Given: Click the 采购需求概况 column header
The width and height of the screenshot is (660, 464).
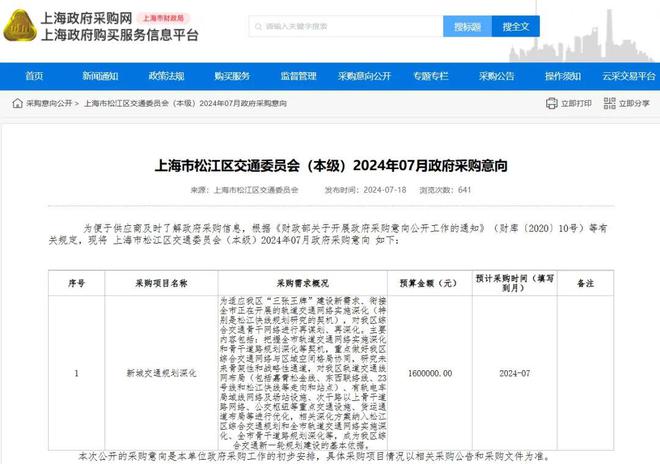Looking at the screenshot, I should click(x=303, y=283).
